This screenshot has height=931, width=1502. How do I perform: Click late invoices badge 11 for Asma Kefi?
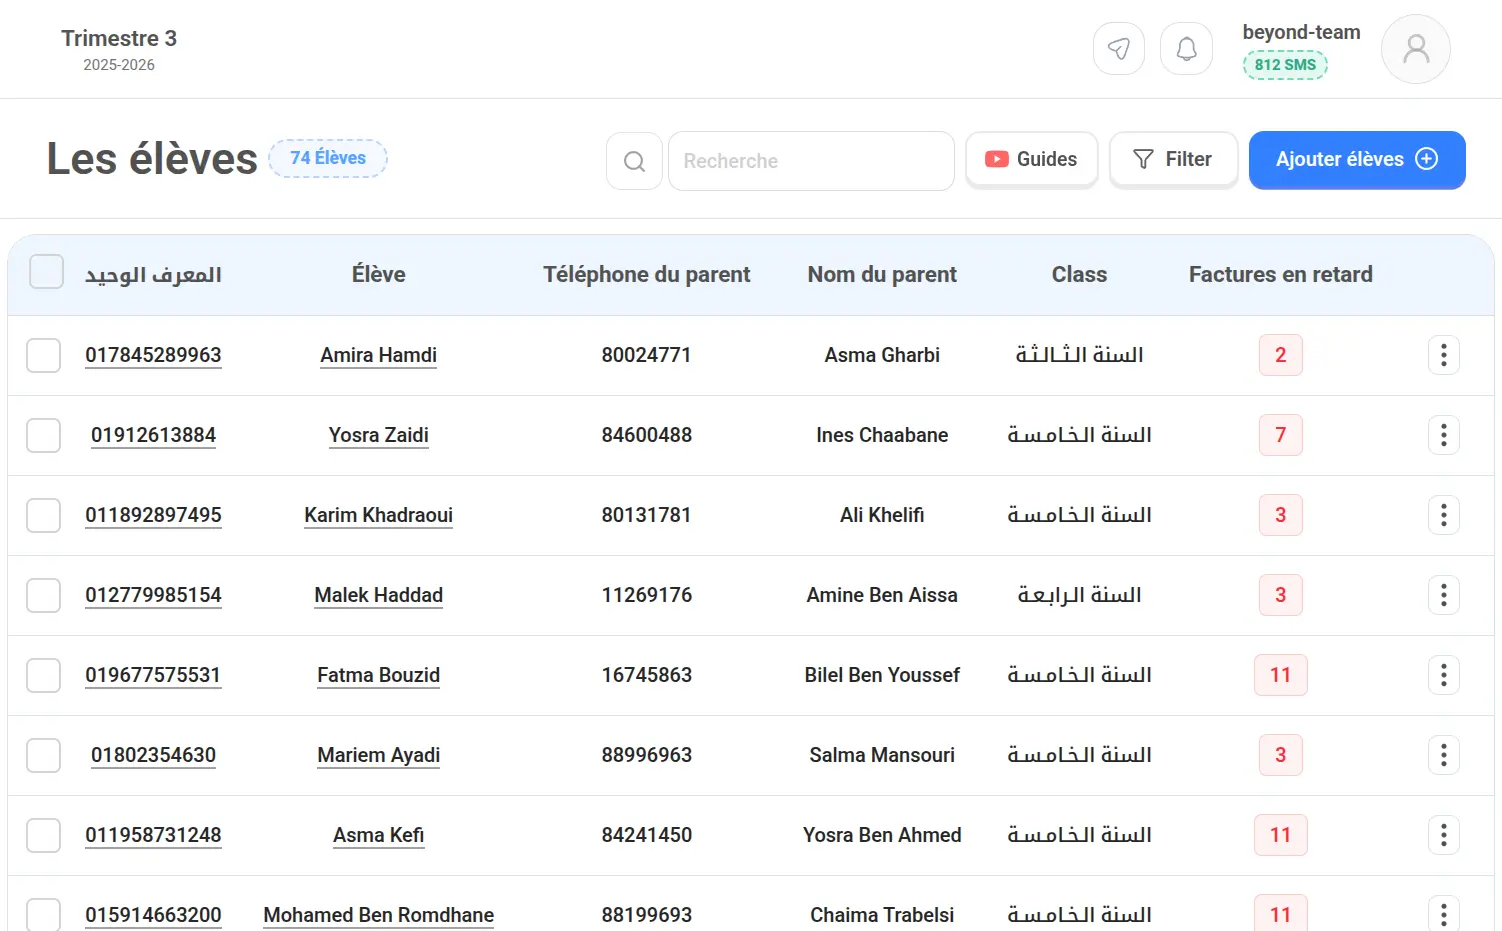click(x=1280, y=835)
